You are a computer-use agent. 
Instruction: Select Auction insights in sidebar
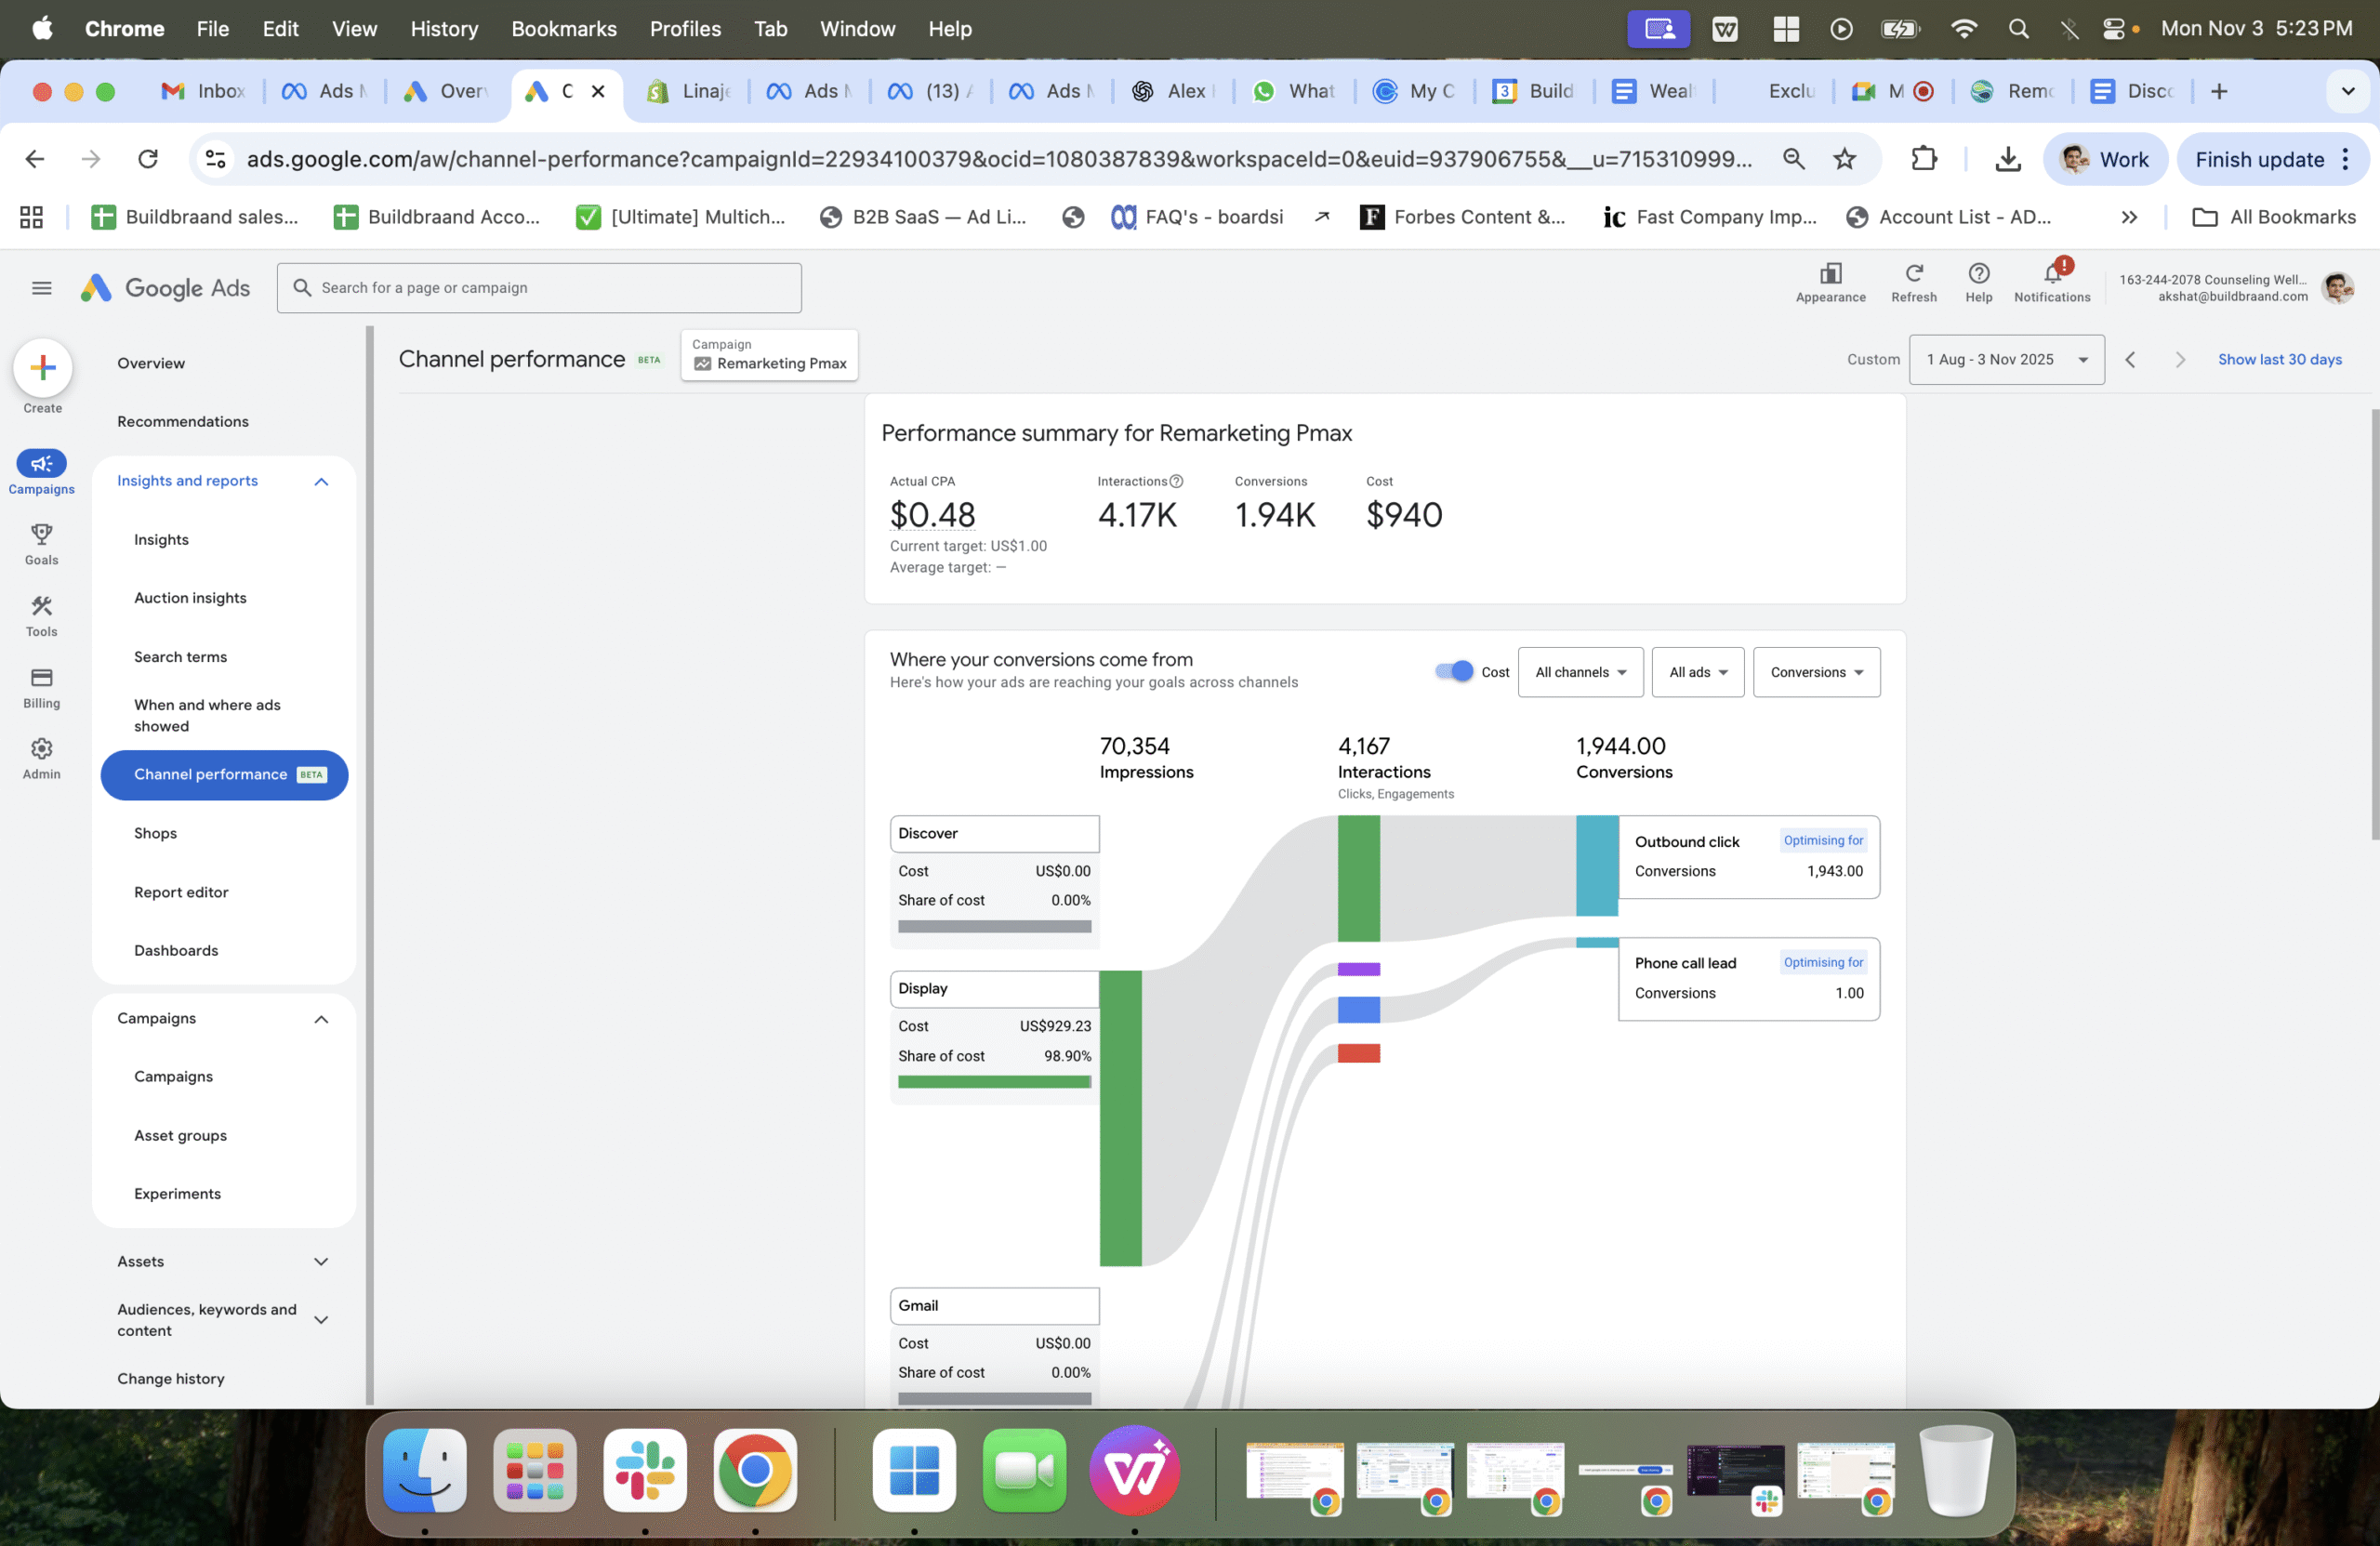(x=190, y=598)
